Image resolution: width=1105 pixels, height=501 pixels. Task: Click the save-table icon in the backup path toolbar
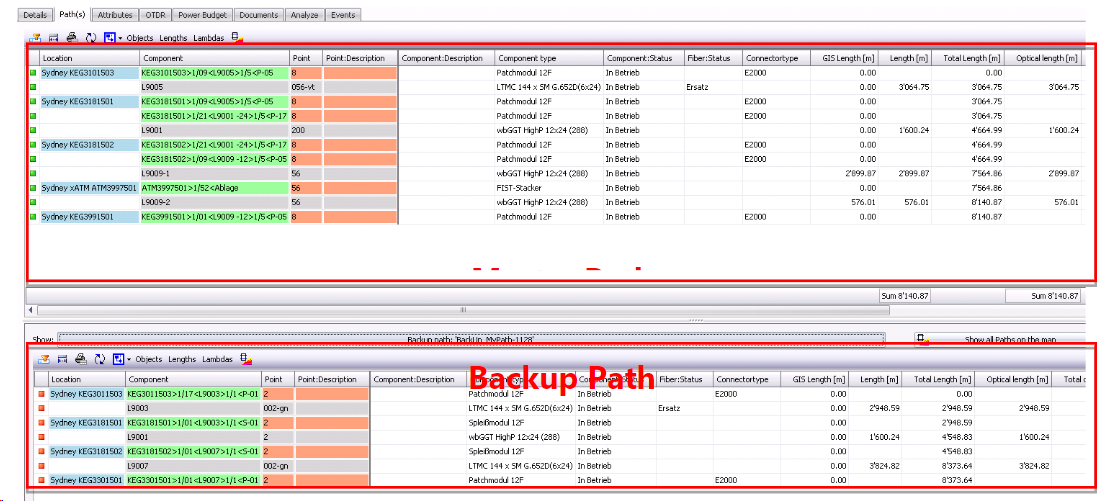62,359
